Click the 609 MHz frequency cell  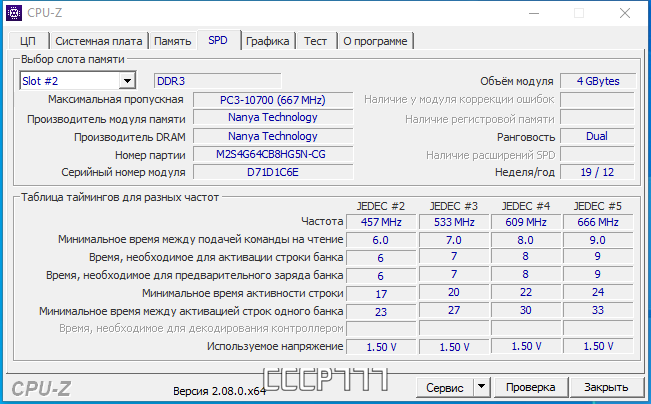(x=526, y=222)
